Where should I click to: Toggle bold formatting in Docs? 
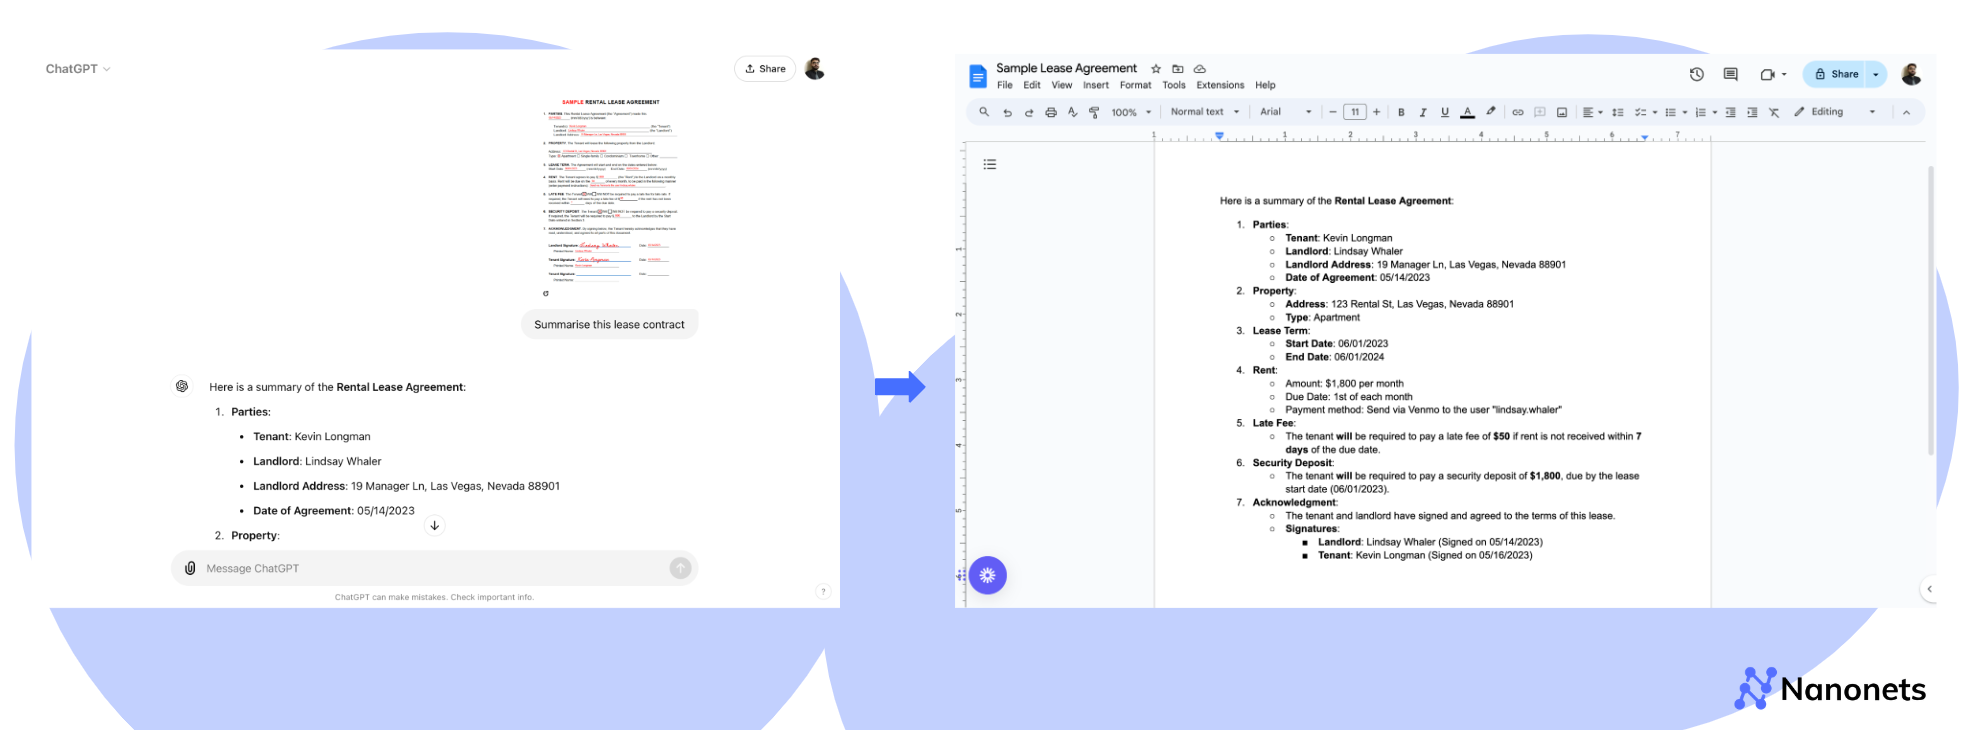click(1401, 112)
